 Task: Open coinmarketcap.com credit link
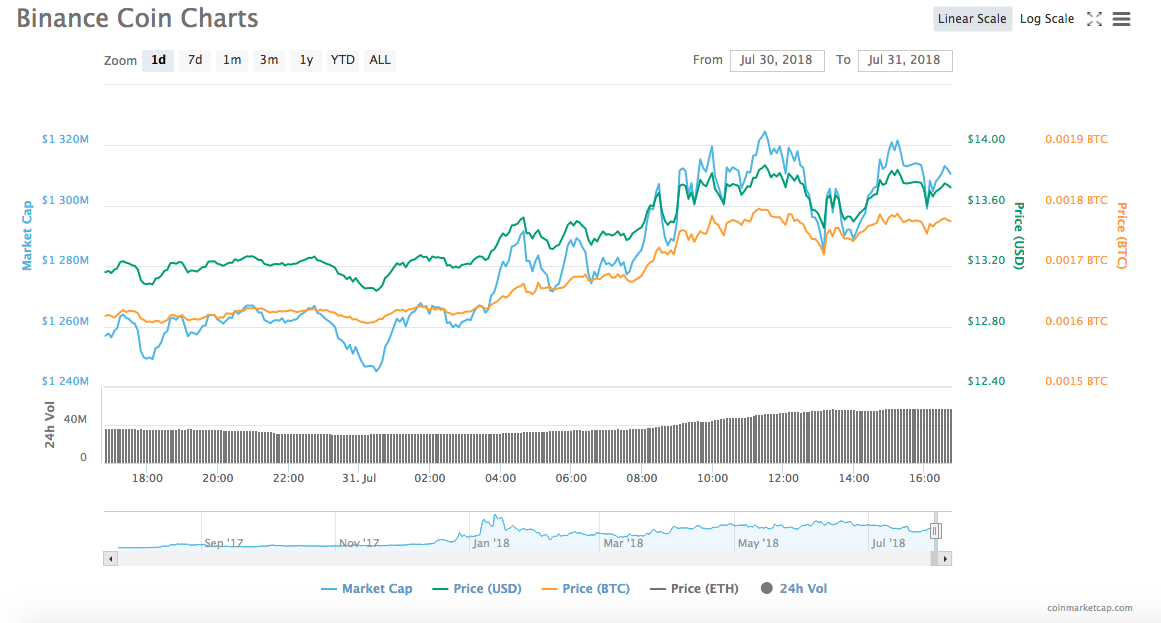click(x=1089, y=607)
